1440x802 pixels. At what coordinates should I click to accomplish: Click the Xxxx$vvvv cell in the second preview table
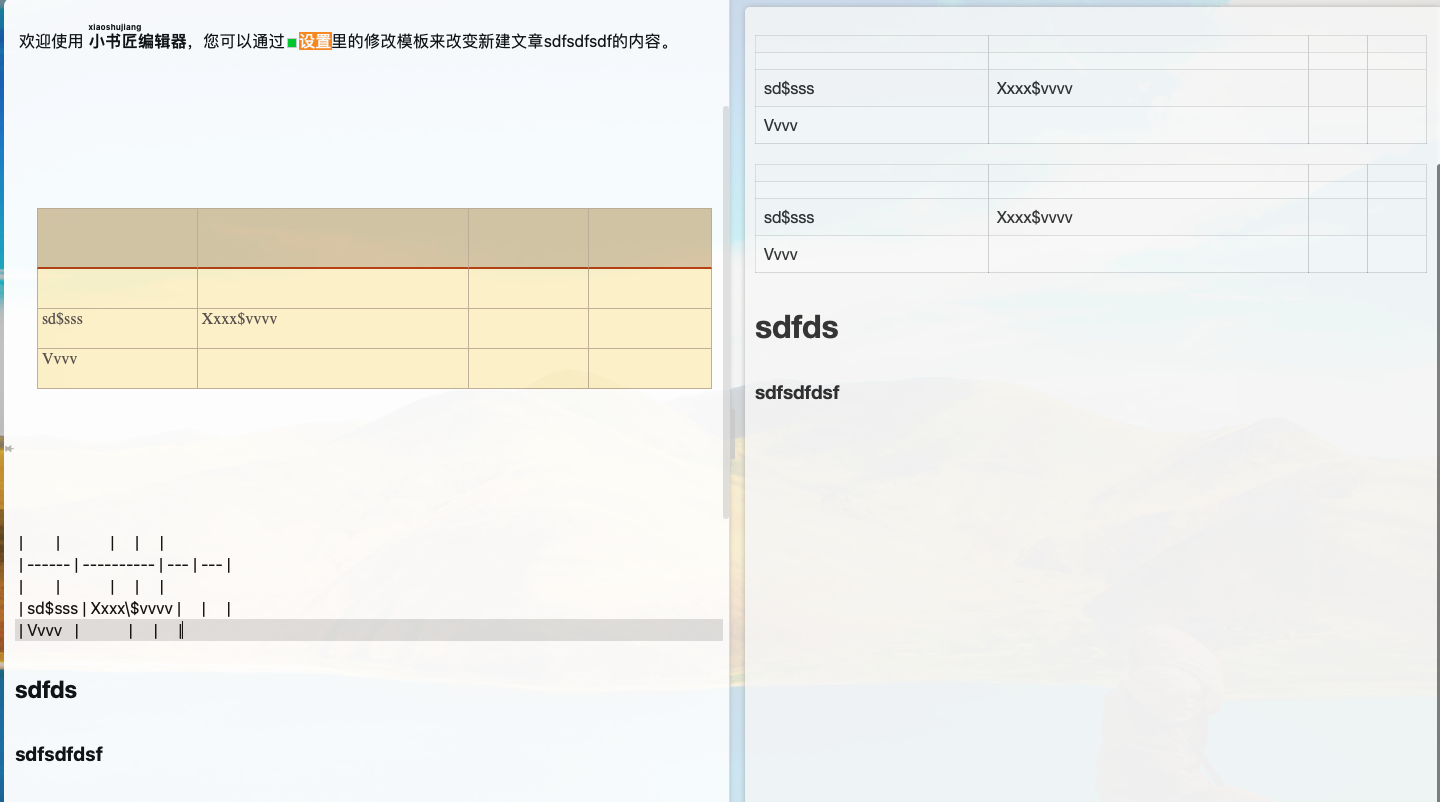(x=1034, y=217)
